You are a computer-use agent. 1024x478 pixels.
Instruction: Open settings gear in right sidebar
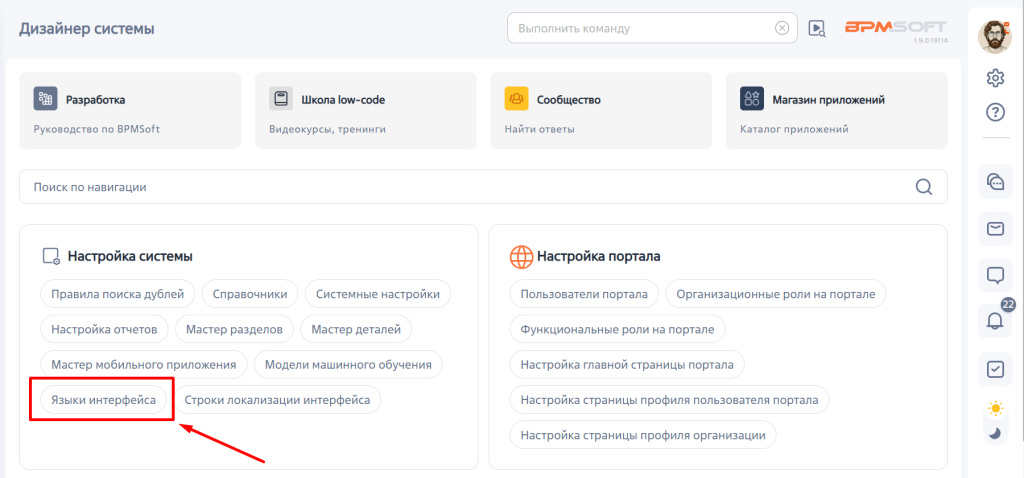coord(995,78)
